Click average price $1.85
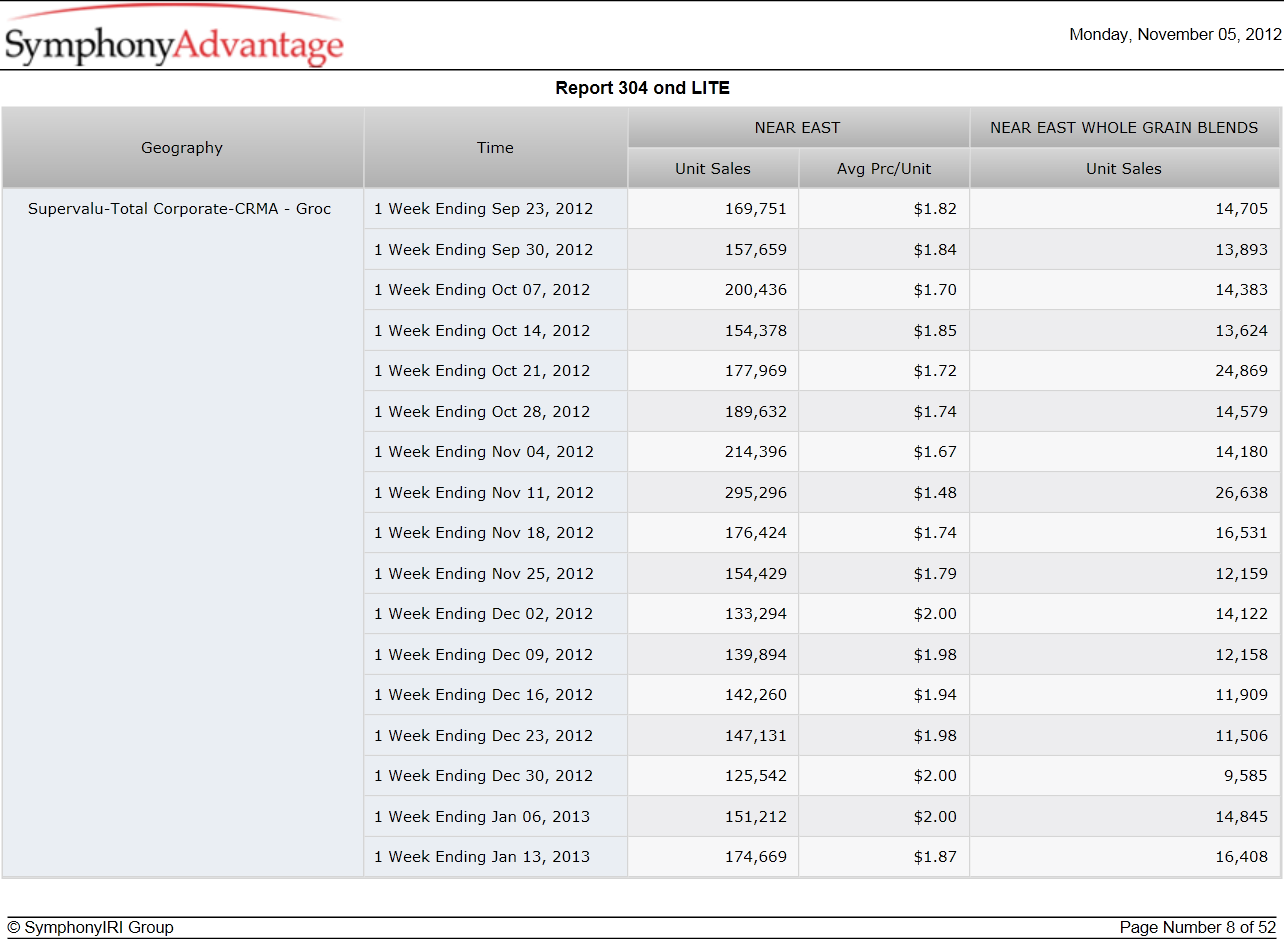This screenshot has height=946, width=1284. pos(935,331)
